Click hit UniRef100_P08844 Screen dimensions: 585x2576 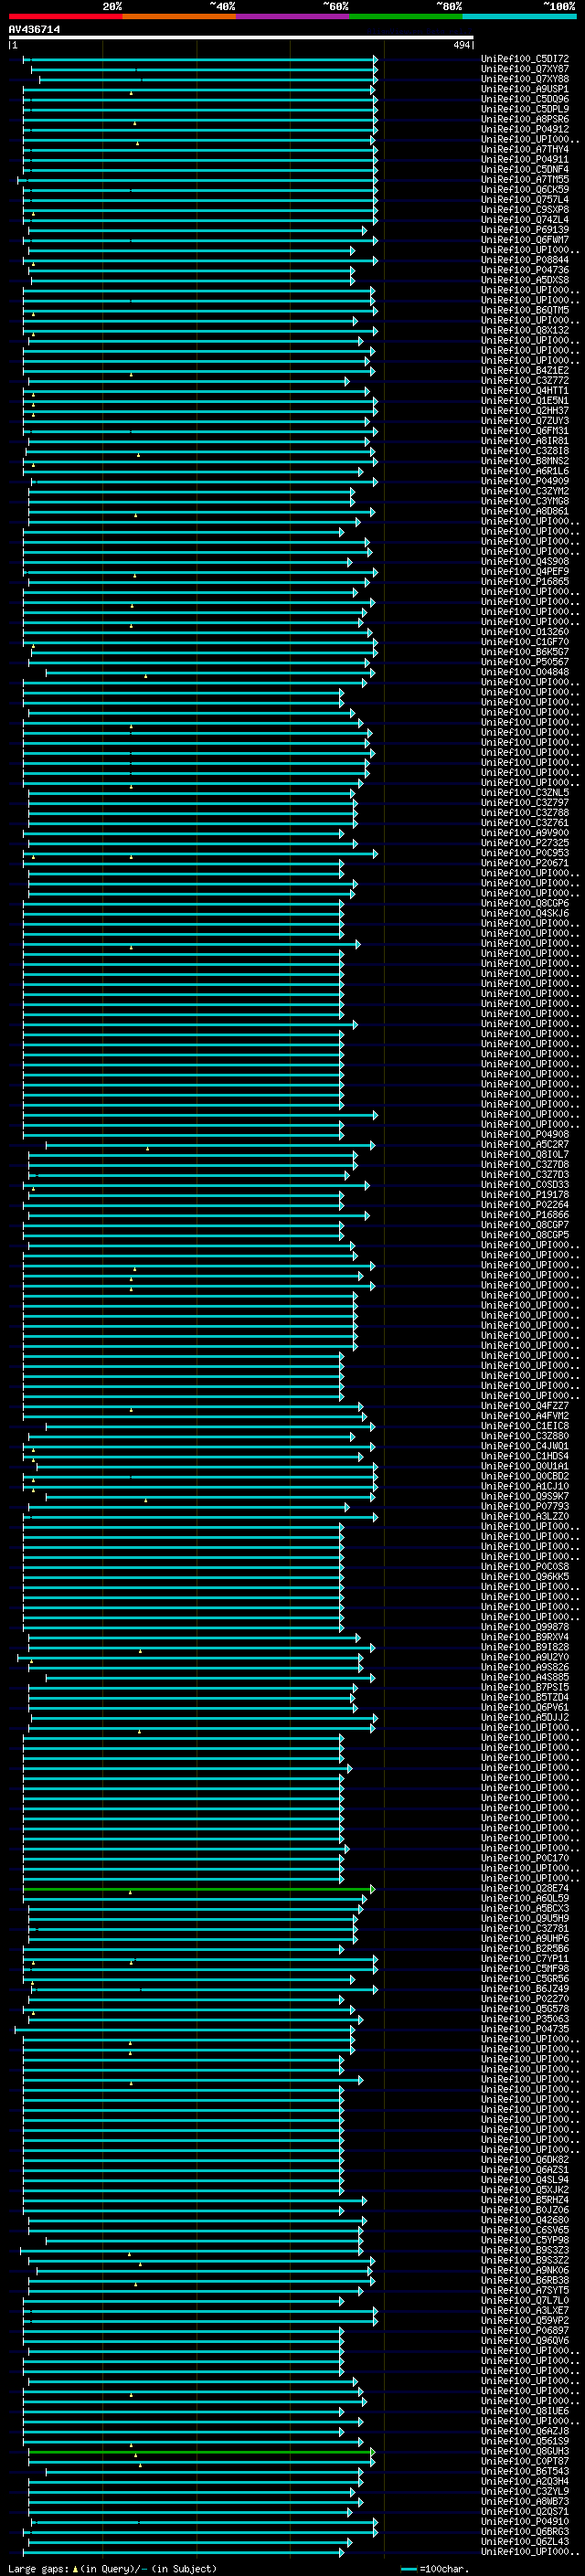click(525, 260)
